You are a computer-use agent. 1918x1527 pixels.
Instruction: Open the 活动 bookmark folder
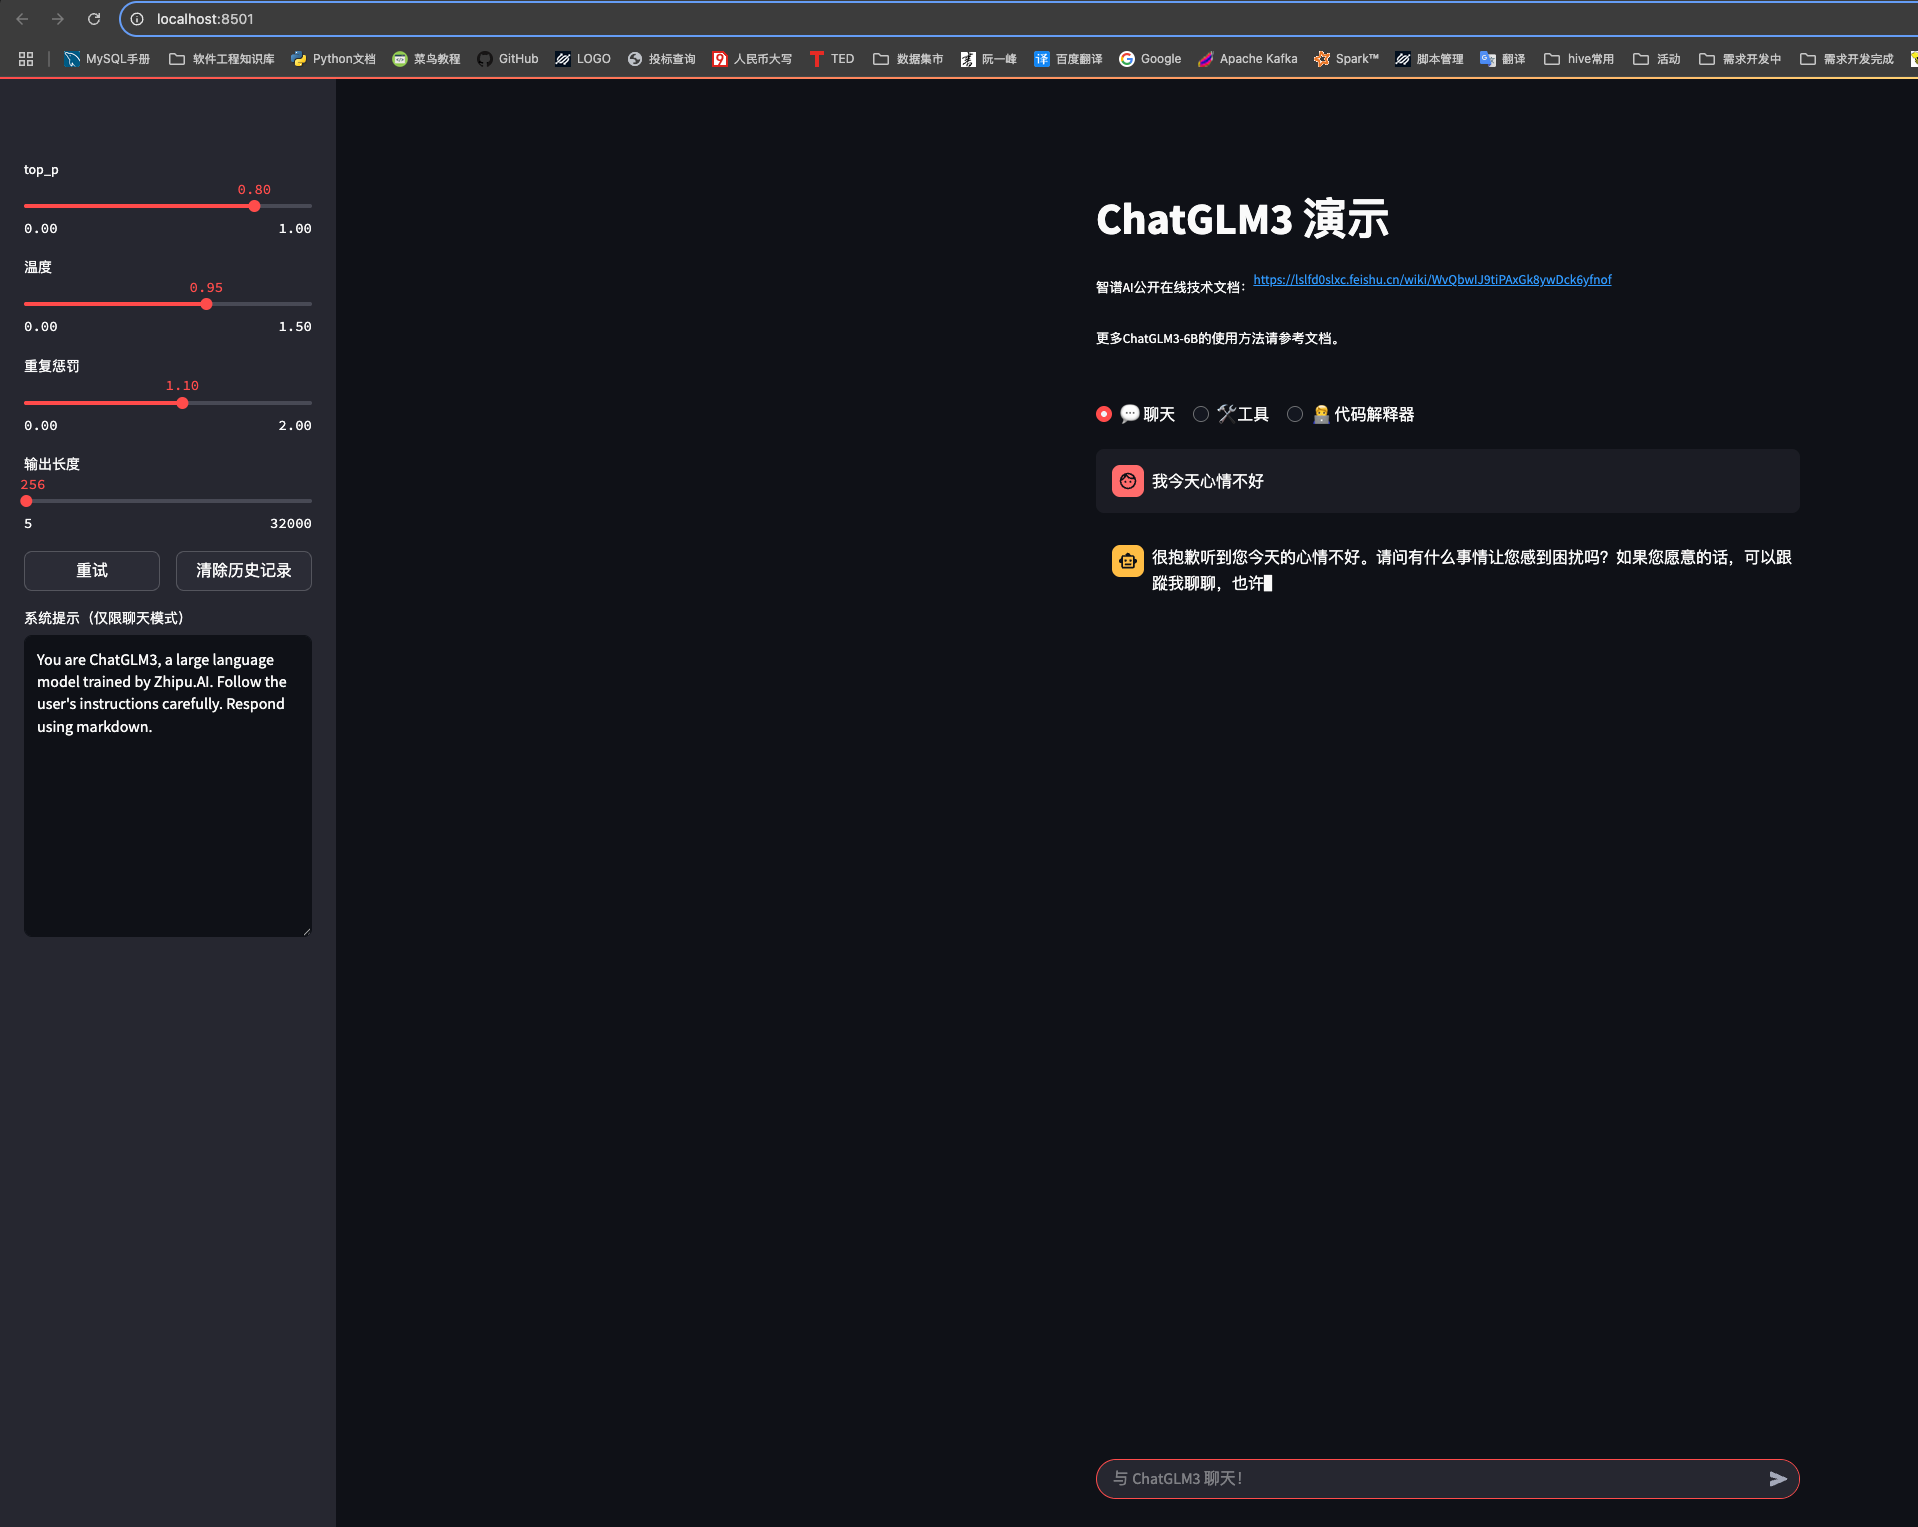[1657, 59]
